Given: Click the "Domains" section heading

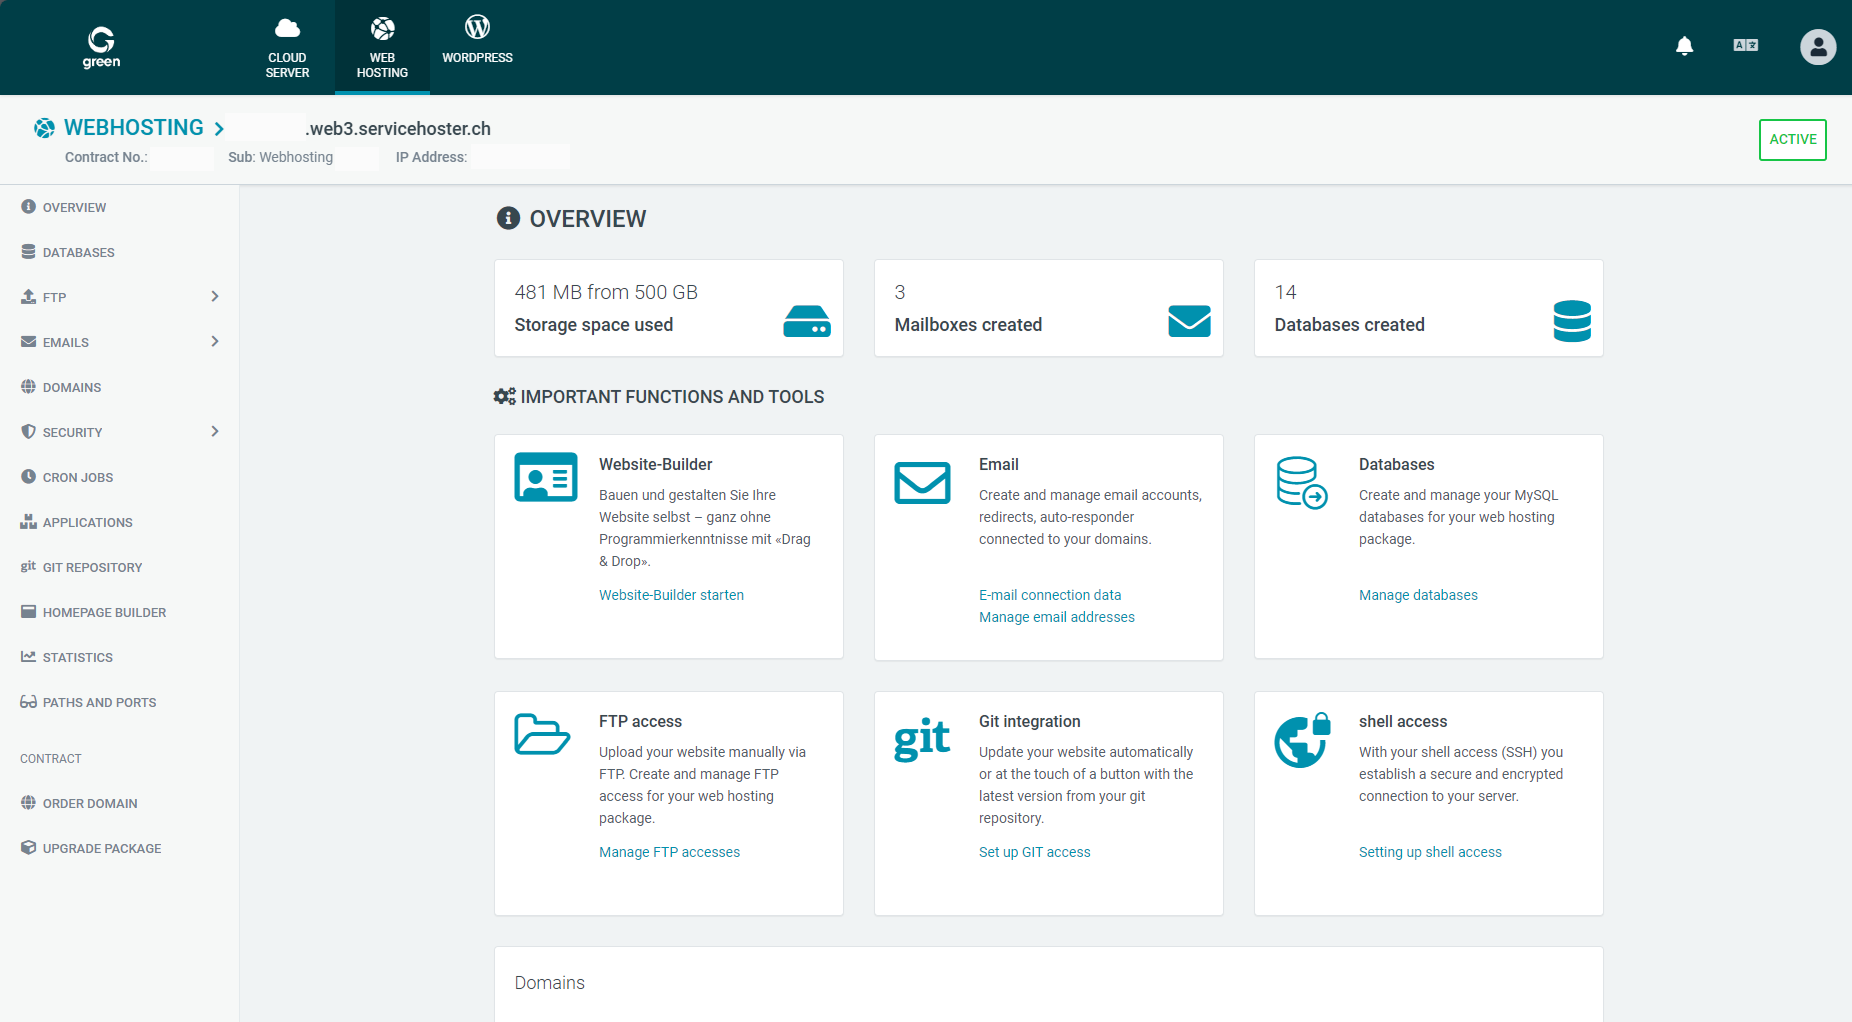Looking at the screenshot, I should pyautogui.click(x=550, y=983).
